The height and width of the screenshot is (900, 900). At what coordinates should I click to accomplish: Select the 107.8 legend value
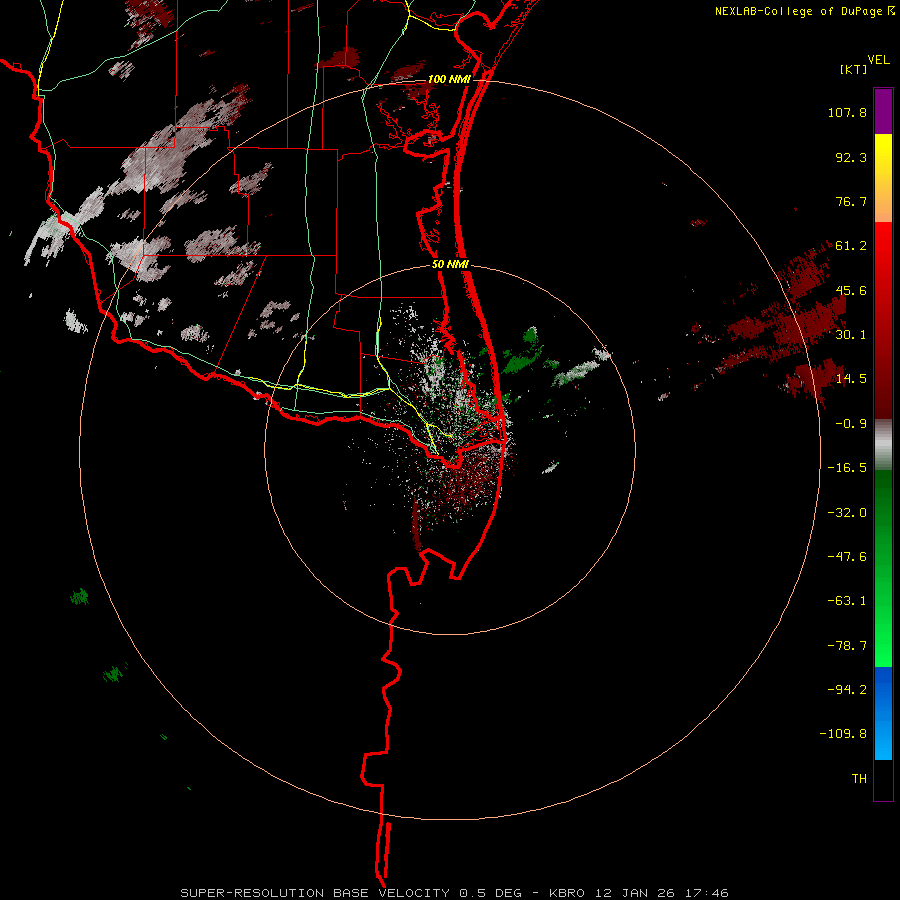coord(847,112)
